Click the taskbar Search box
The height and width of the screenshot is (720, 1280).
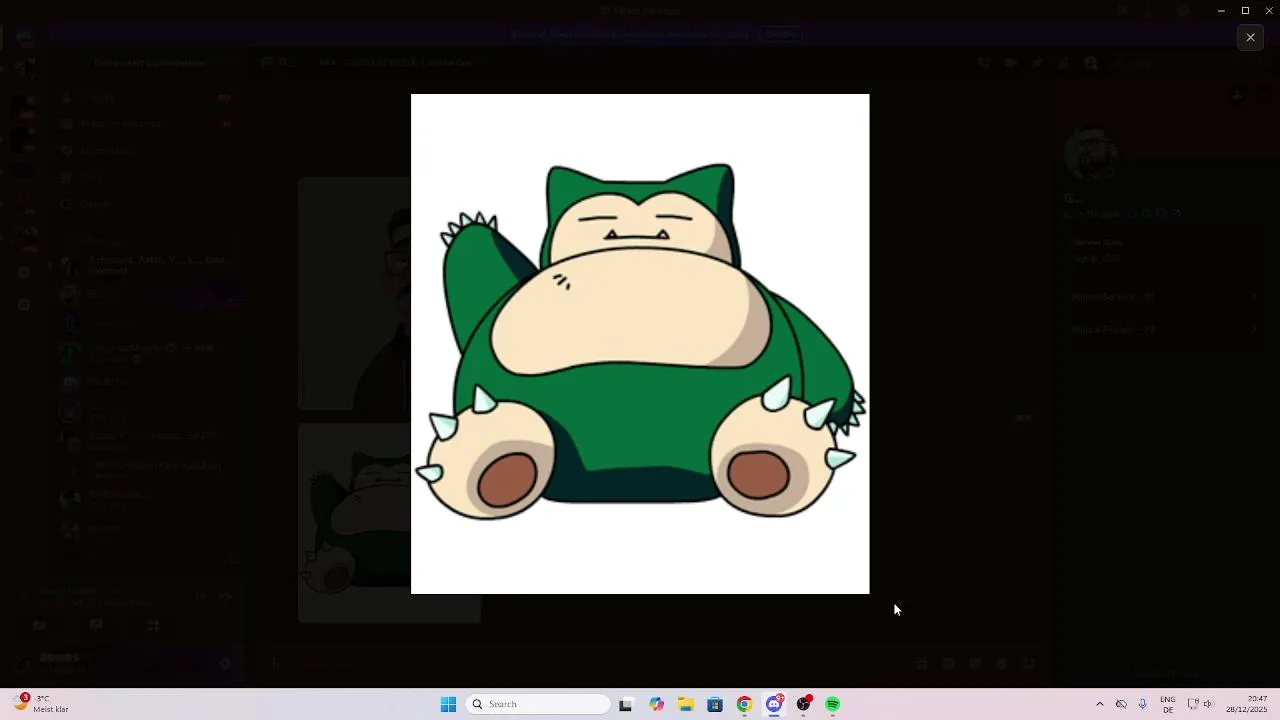(x=539, y=704)
